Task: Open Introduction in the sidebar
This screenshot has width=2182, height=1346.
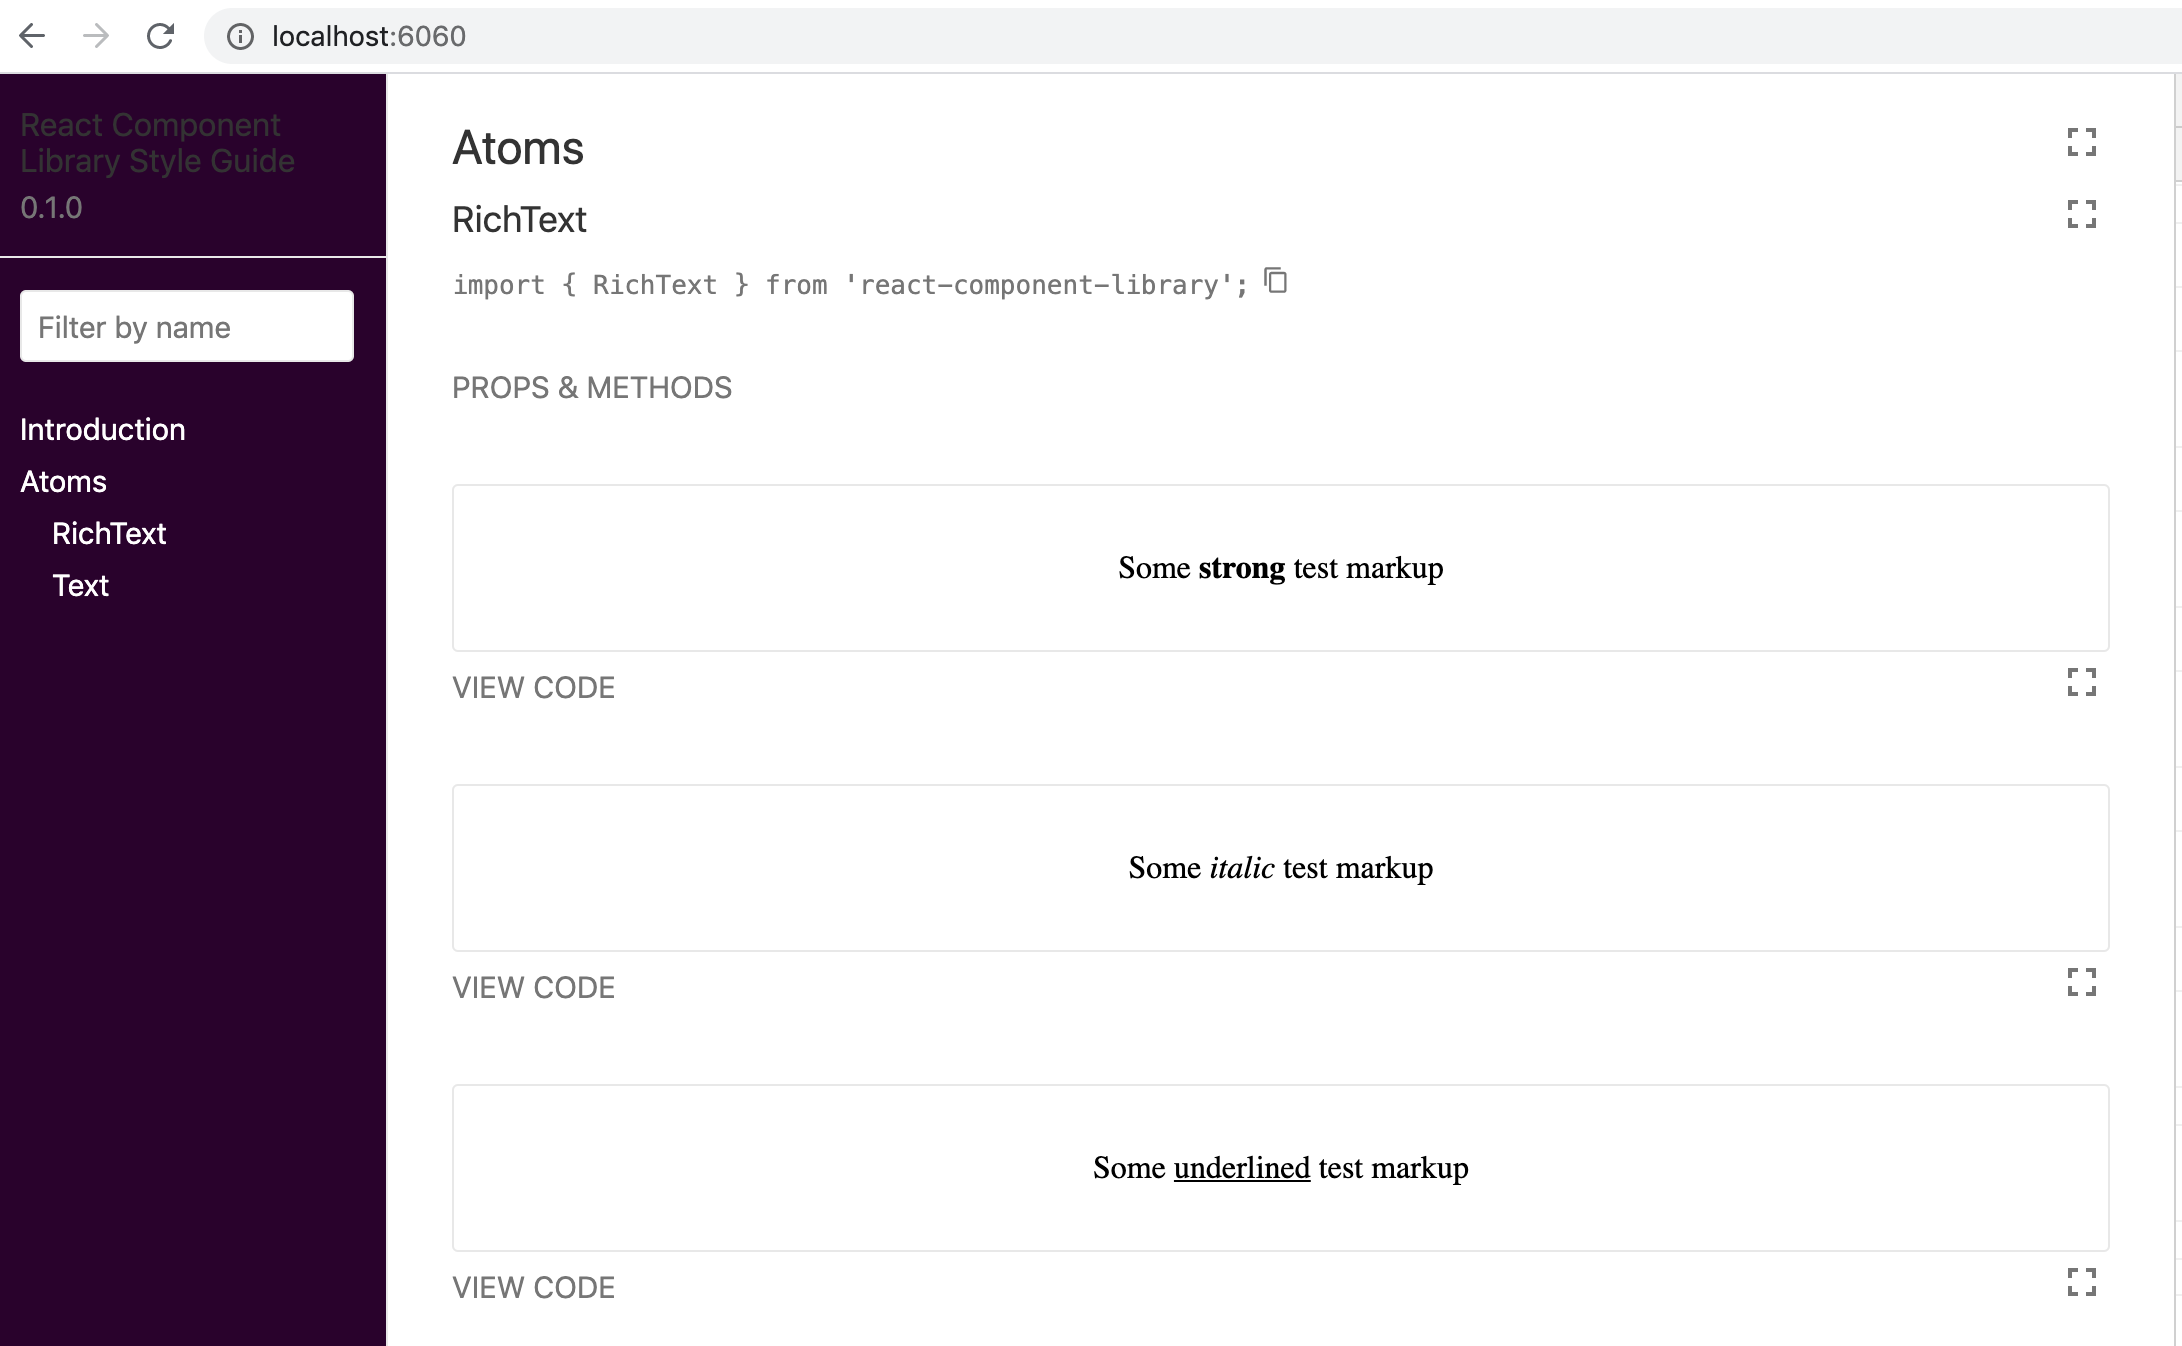Action: pos(103,430)
